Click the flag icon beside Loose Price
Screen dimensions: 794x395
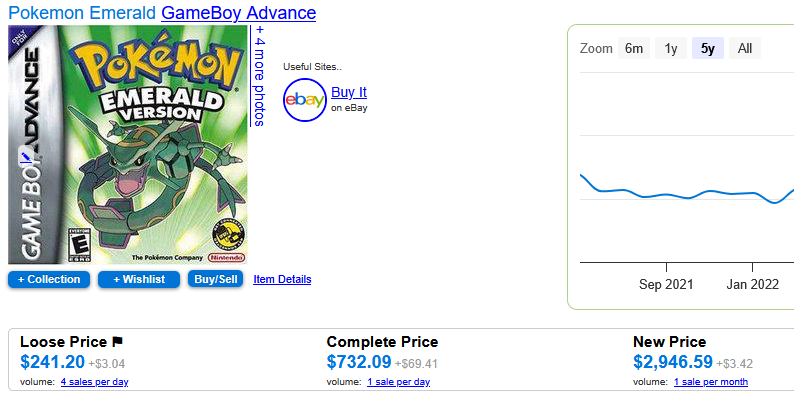click(117, 342)
